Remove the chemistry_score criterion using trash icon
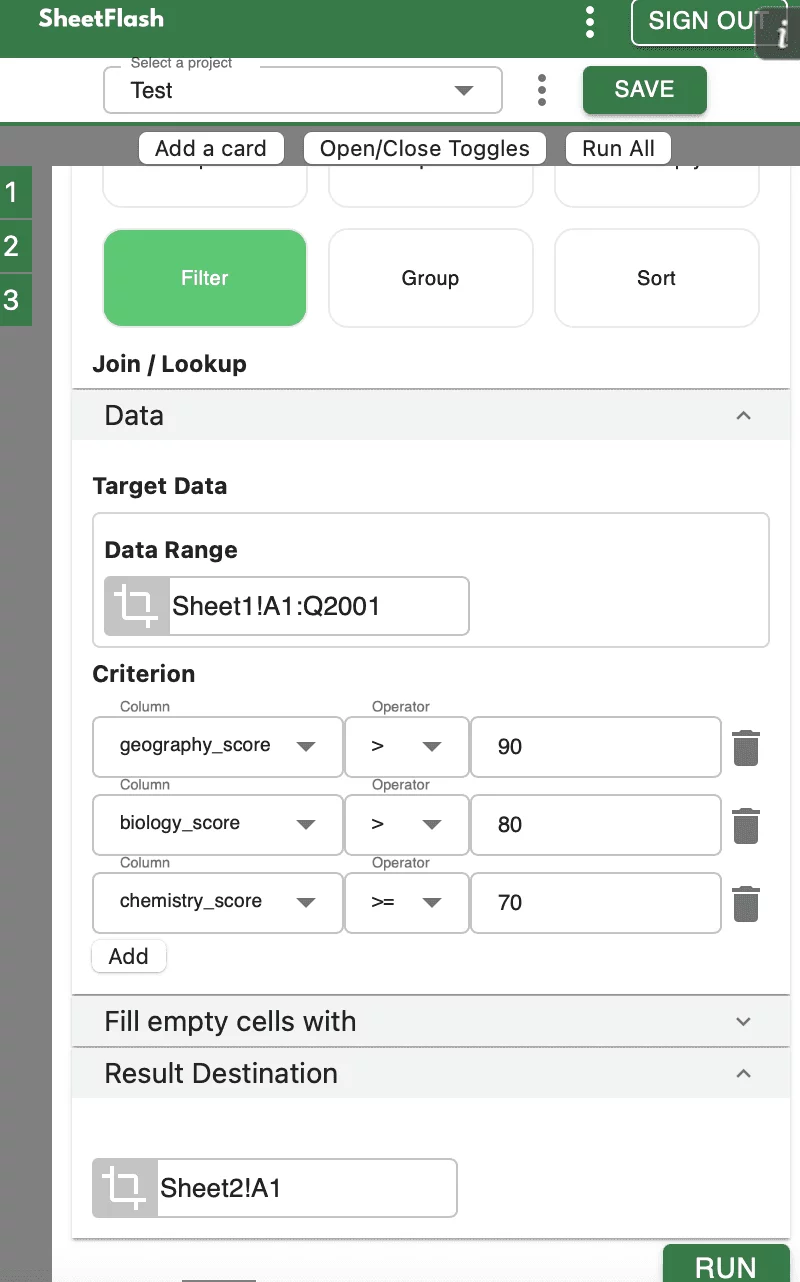The image size is (800, 1282). pos(746,903)
